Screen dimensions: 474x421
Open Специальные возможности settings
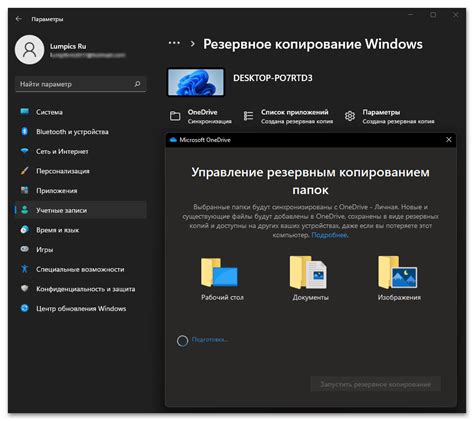pyautogui.click(x=81, y=269)
